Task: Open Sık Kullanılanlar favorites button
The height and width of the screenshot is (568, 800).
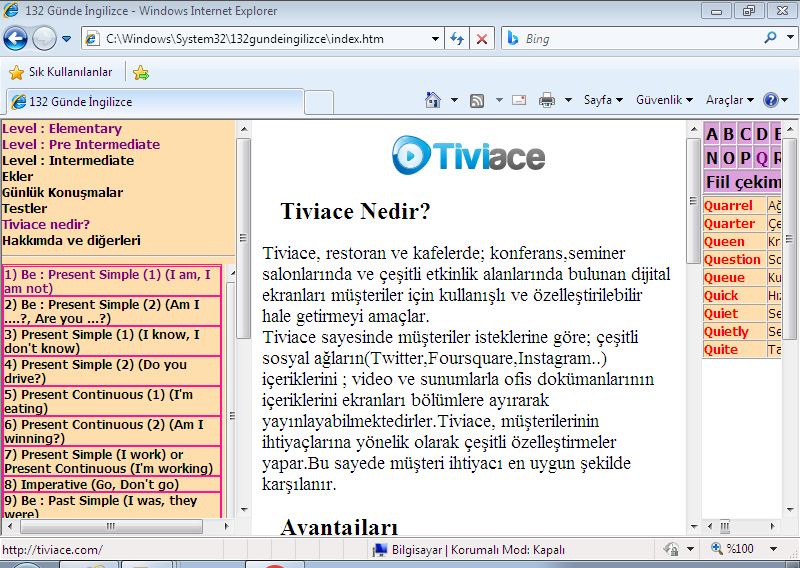Action: 60,72
